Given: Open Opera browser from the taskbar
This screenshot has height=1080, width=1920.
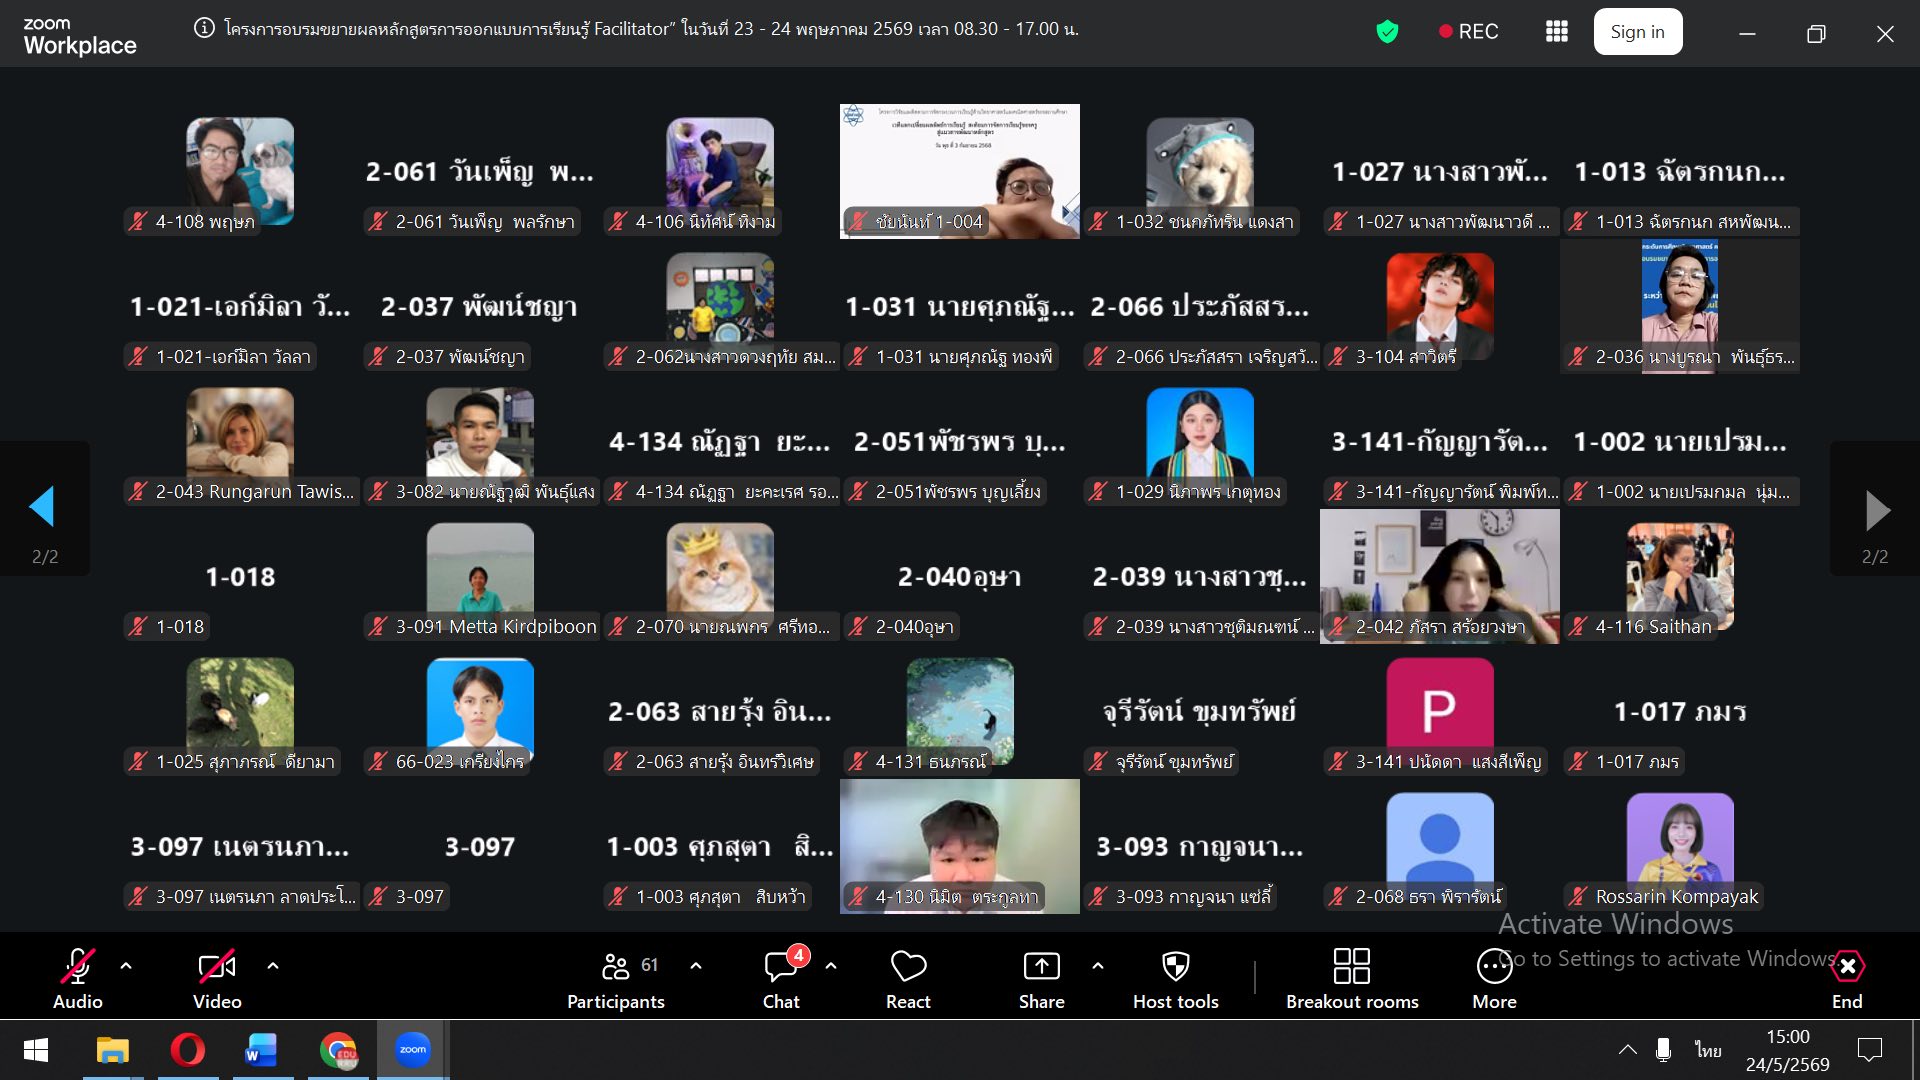Looking at the screenshot, I should pos(187,1050).
